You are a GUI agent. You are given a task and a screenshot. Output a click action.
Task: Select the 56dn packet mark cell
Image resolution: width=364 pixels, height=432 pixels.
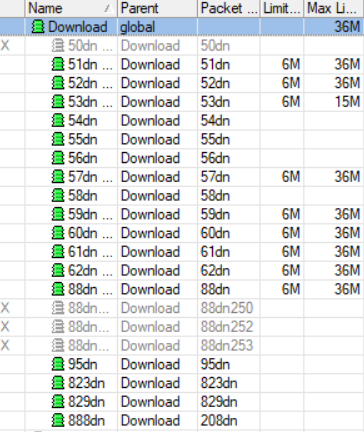[x=215, y=158]
